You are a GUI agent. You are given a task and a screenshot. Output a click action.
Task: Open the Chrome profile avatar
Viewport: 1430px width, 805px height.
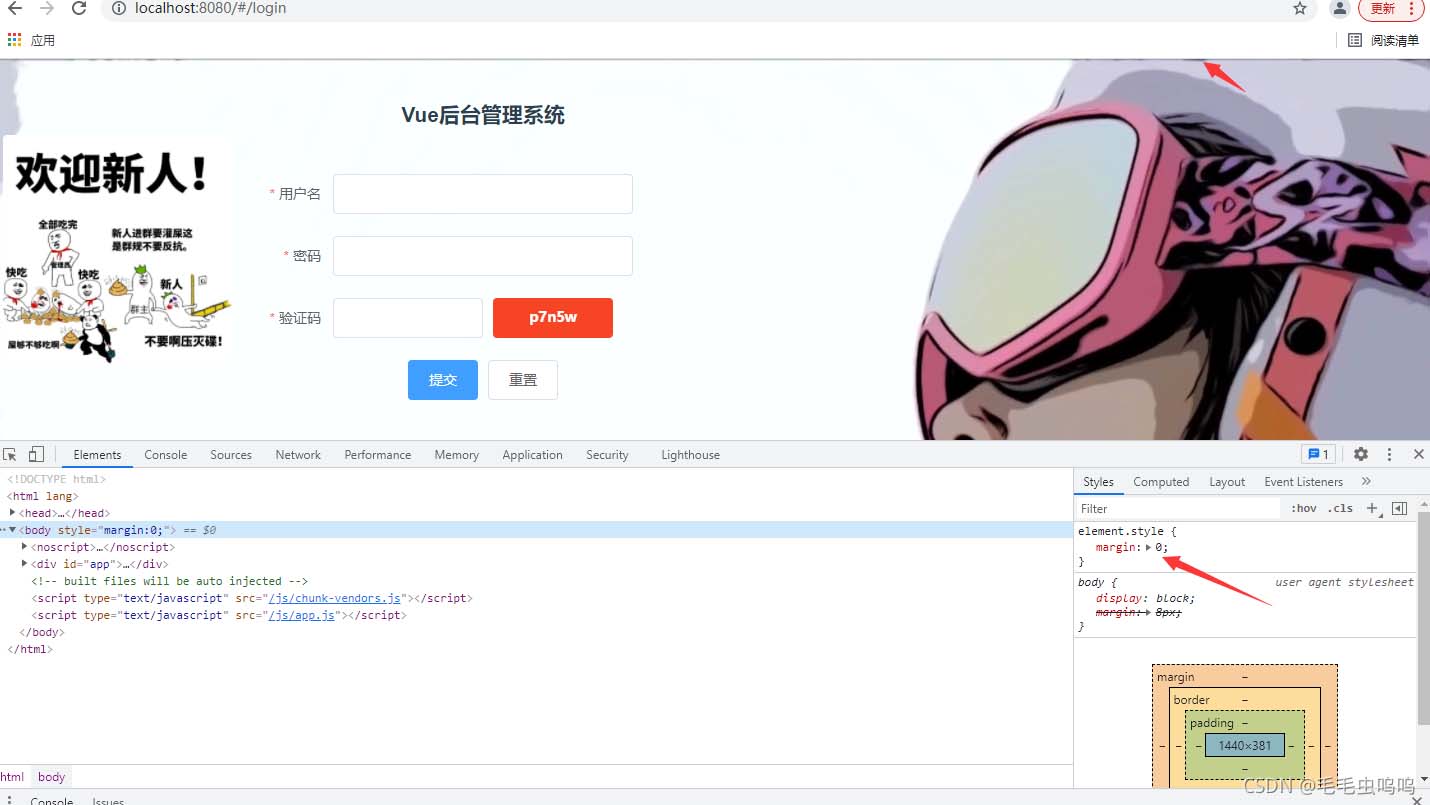(1340, 8)
